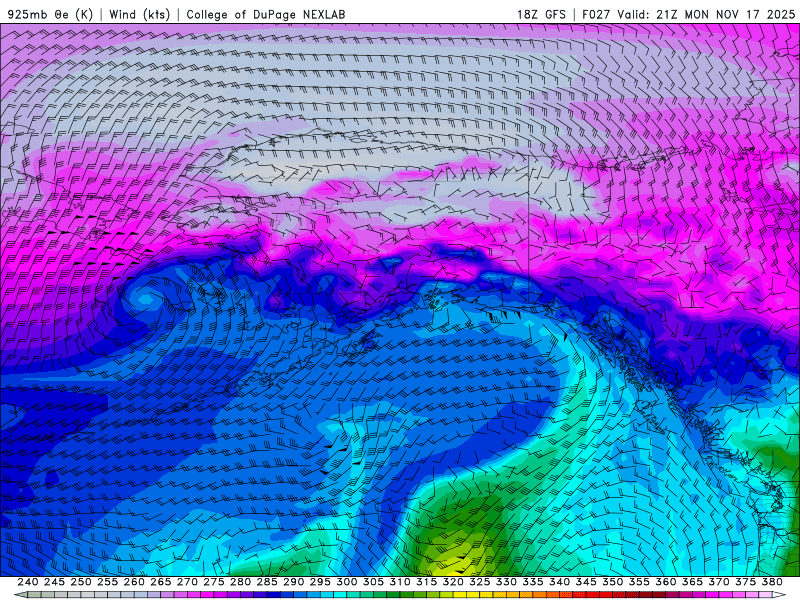Viewport: 800px width, 600px height.
Task: Click the 335 color scale label
Action: (x=533, y=582)
